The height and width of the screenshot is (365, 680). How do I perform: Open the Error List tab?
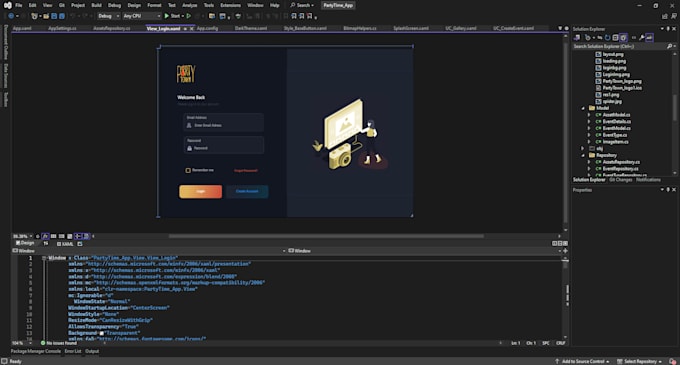pyautogui.click(x=73, y=351)
